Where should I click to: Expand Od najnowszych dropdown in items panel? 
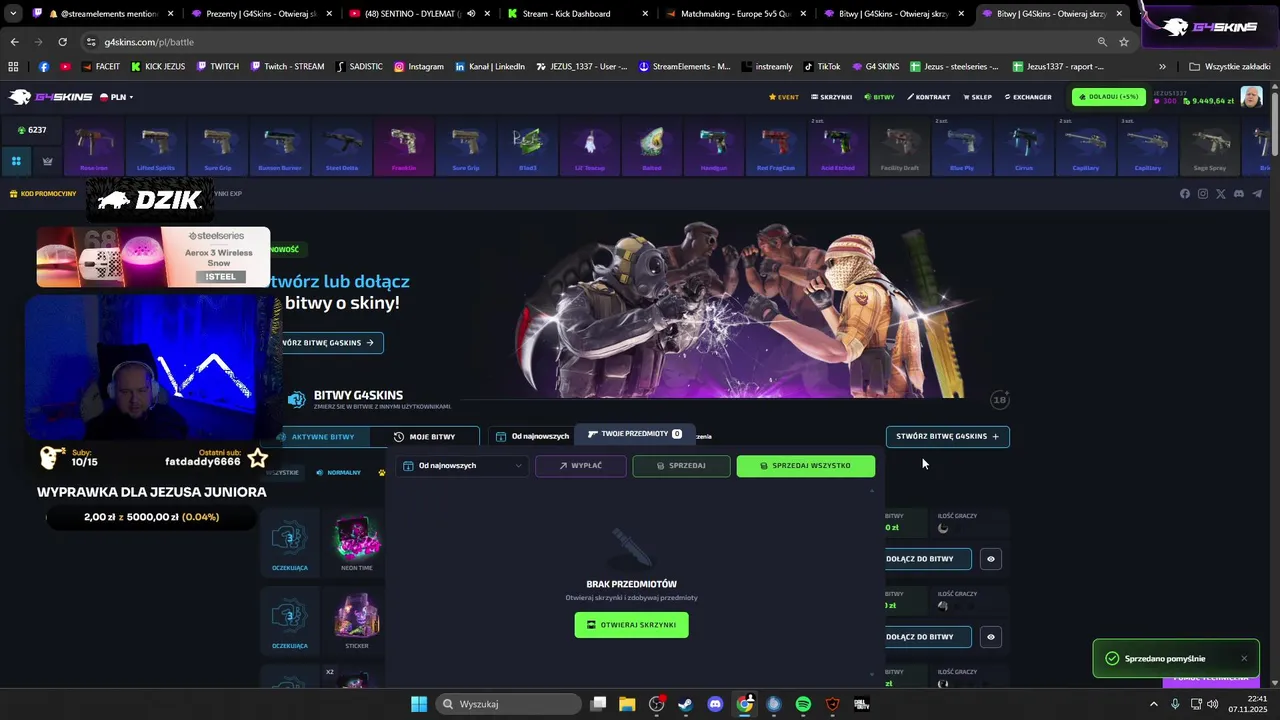(462, 466)
